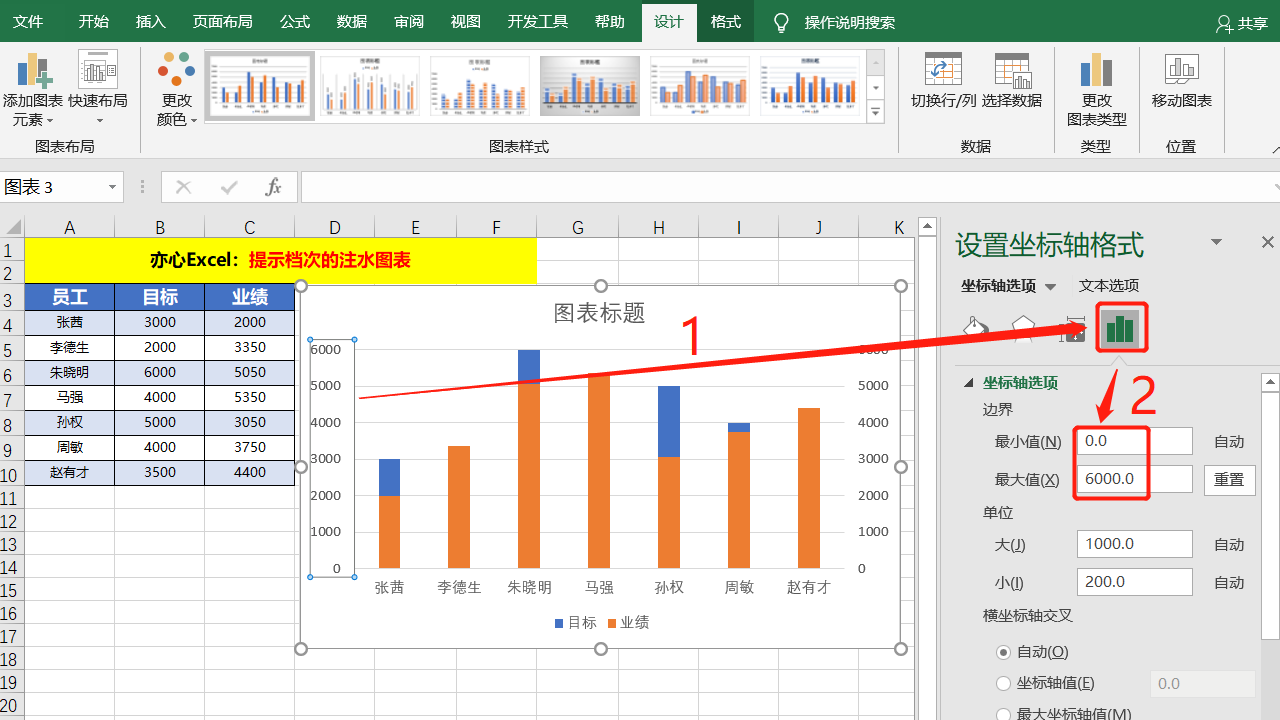Click the formula bar cancel X icon
The width and height of the screenshot is (1280, 720).
tap(183, 187)
